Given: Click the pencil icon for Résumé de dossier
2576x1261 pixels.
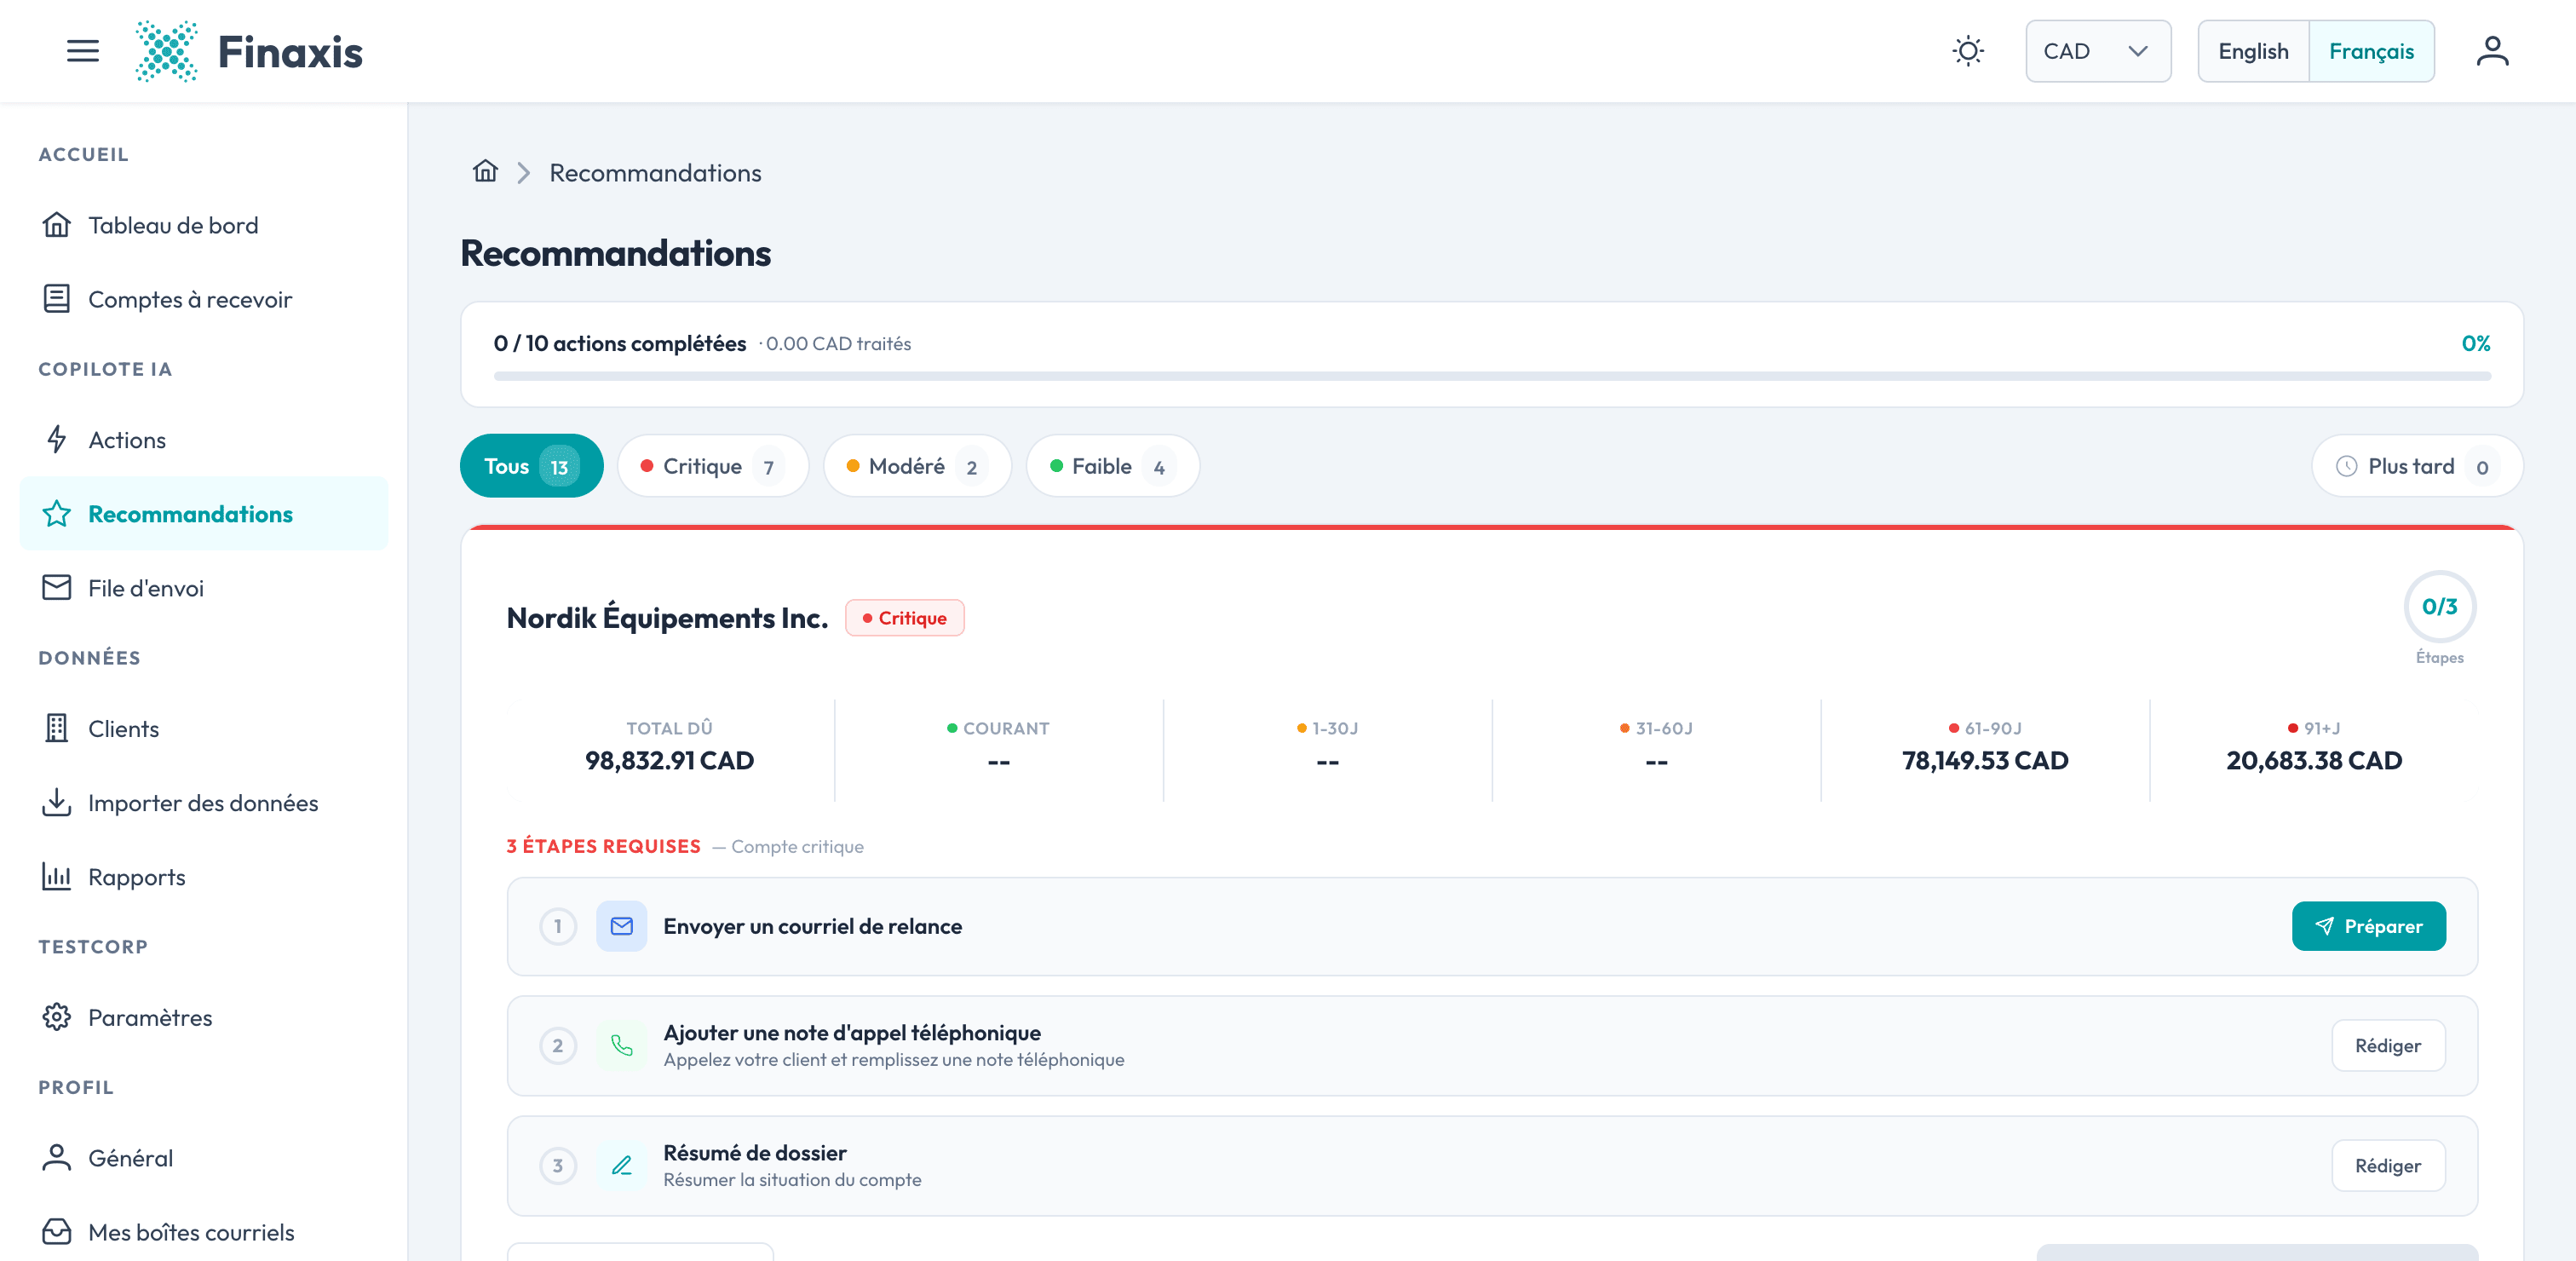Looking at the screenshot, I should coord(622,1166).
